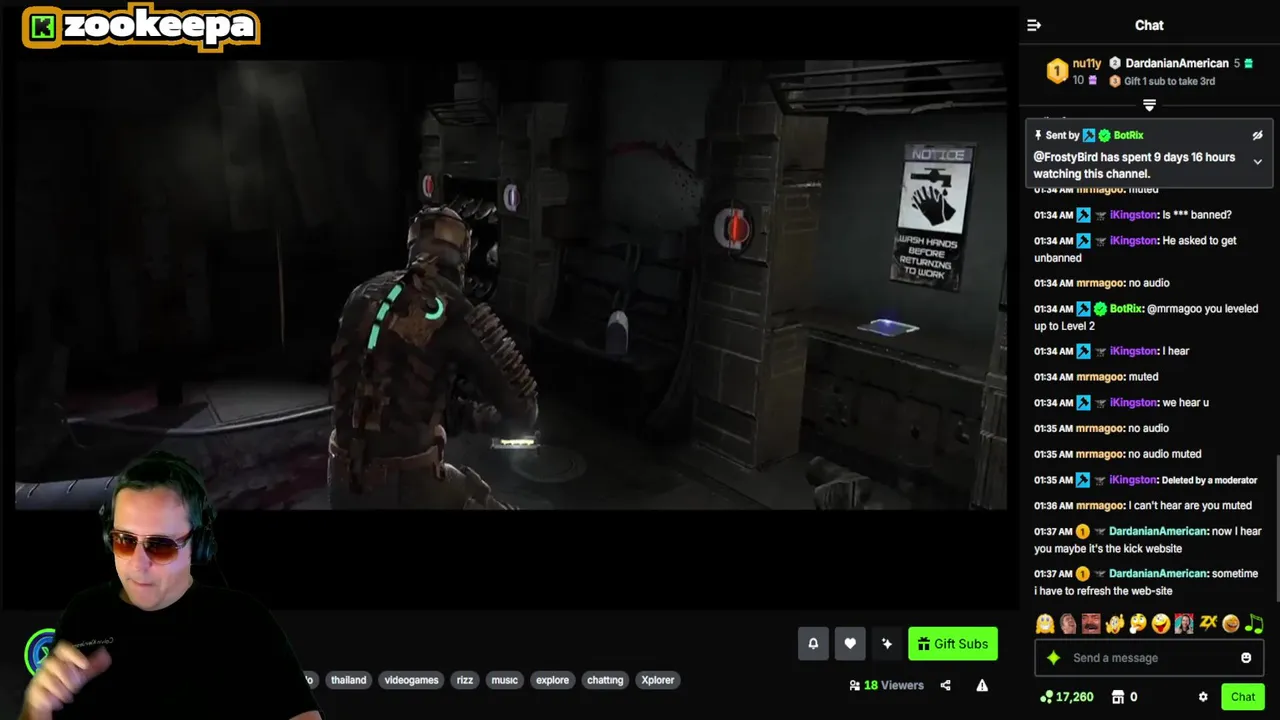Open the channel shop icon
1280x720 pixels.
point(1118,697)
